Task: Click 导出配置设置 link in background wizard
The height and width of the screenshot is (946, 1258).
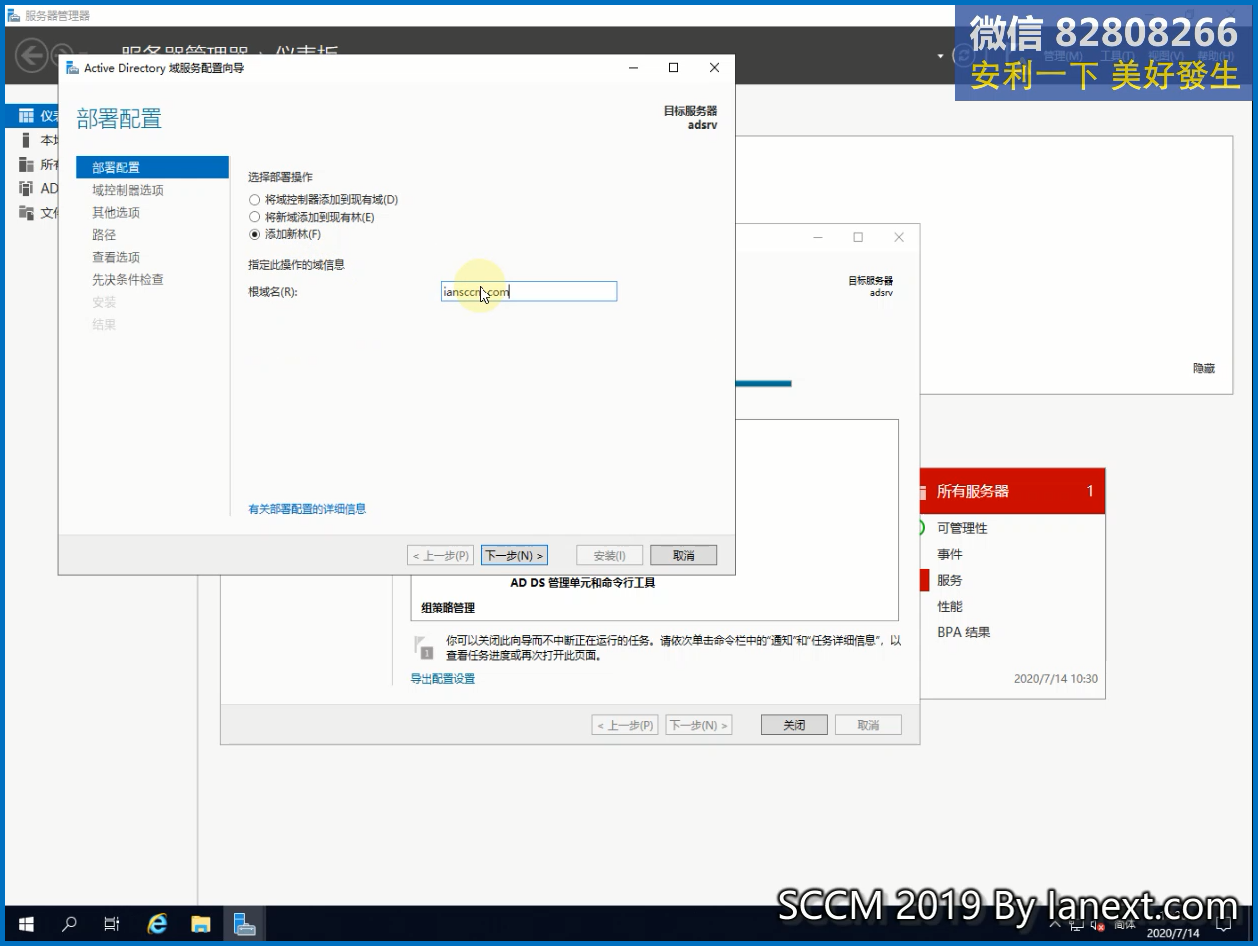Action: [442, 679]
